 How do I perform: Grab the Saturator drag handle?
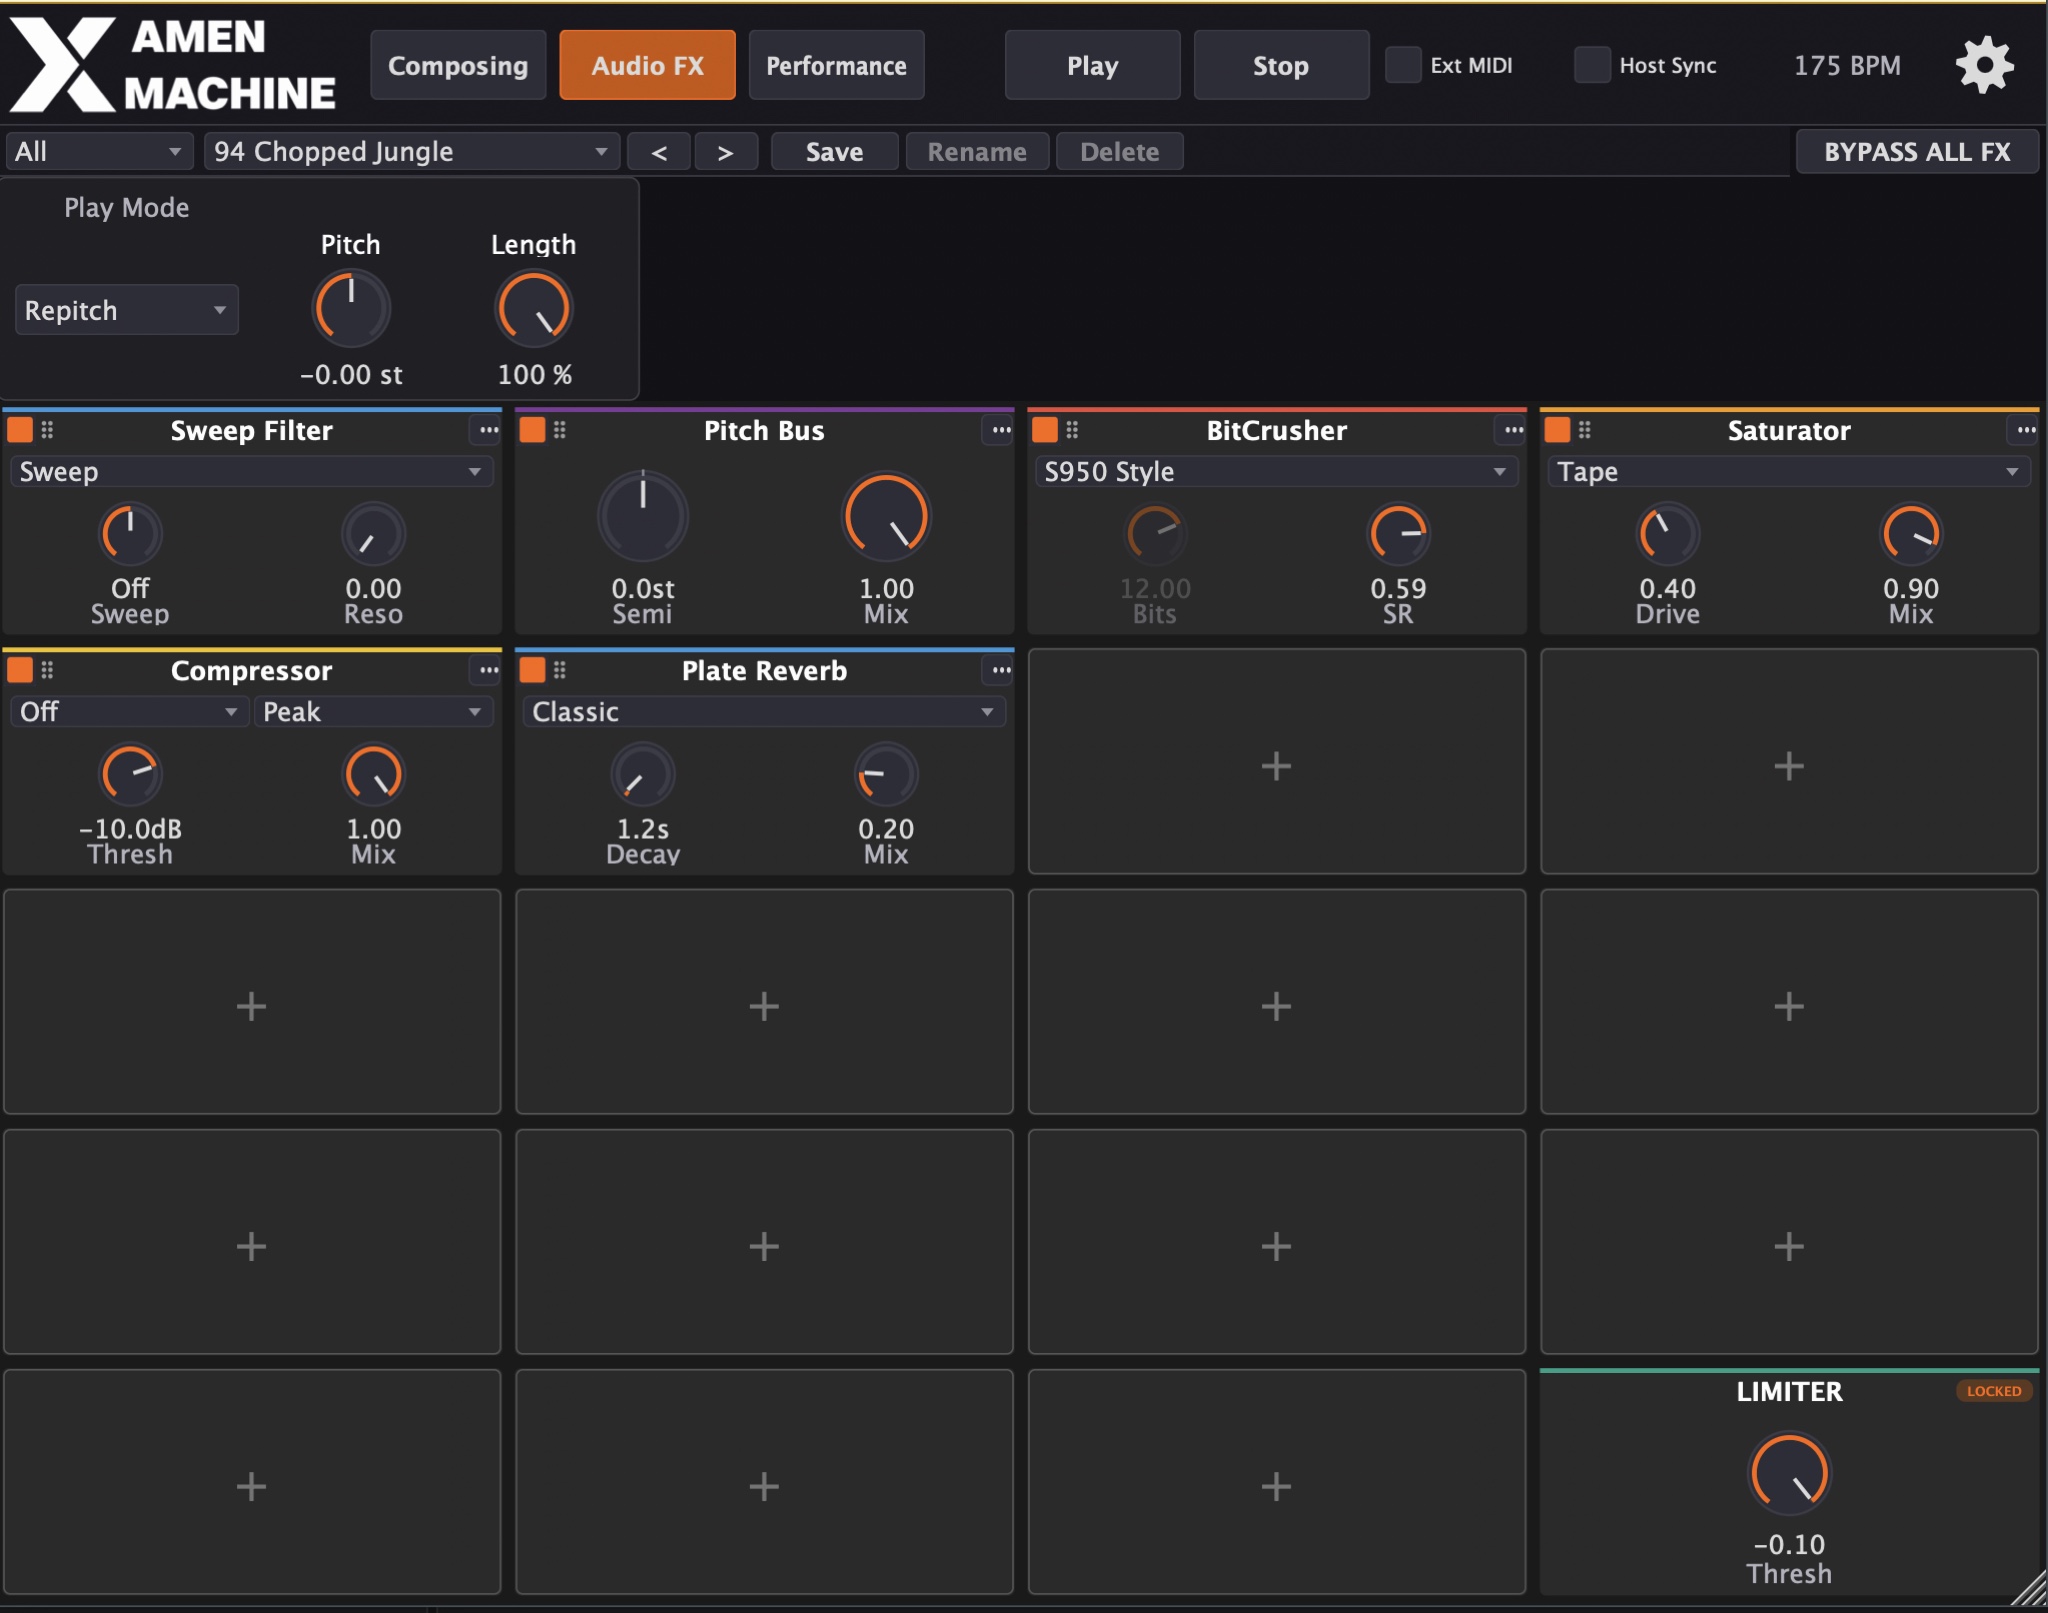[1585, 430]
